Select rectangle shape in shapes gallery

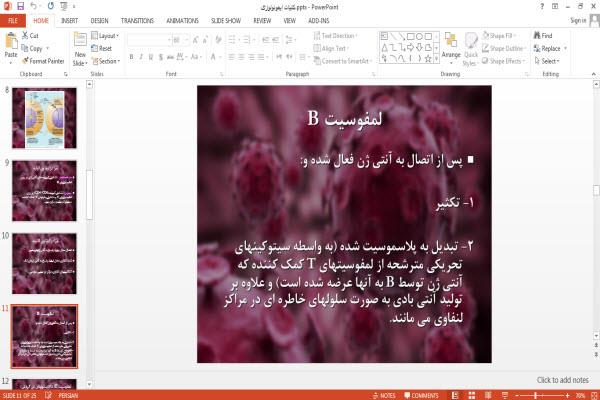411,36
